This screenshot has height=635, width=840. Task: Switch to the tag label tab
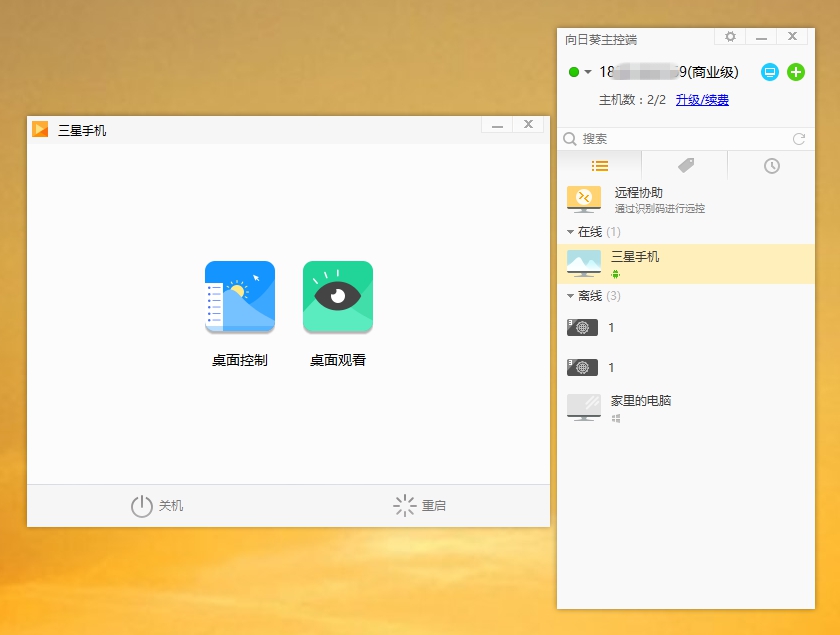(x=685, y=166)
